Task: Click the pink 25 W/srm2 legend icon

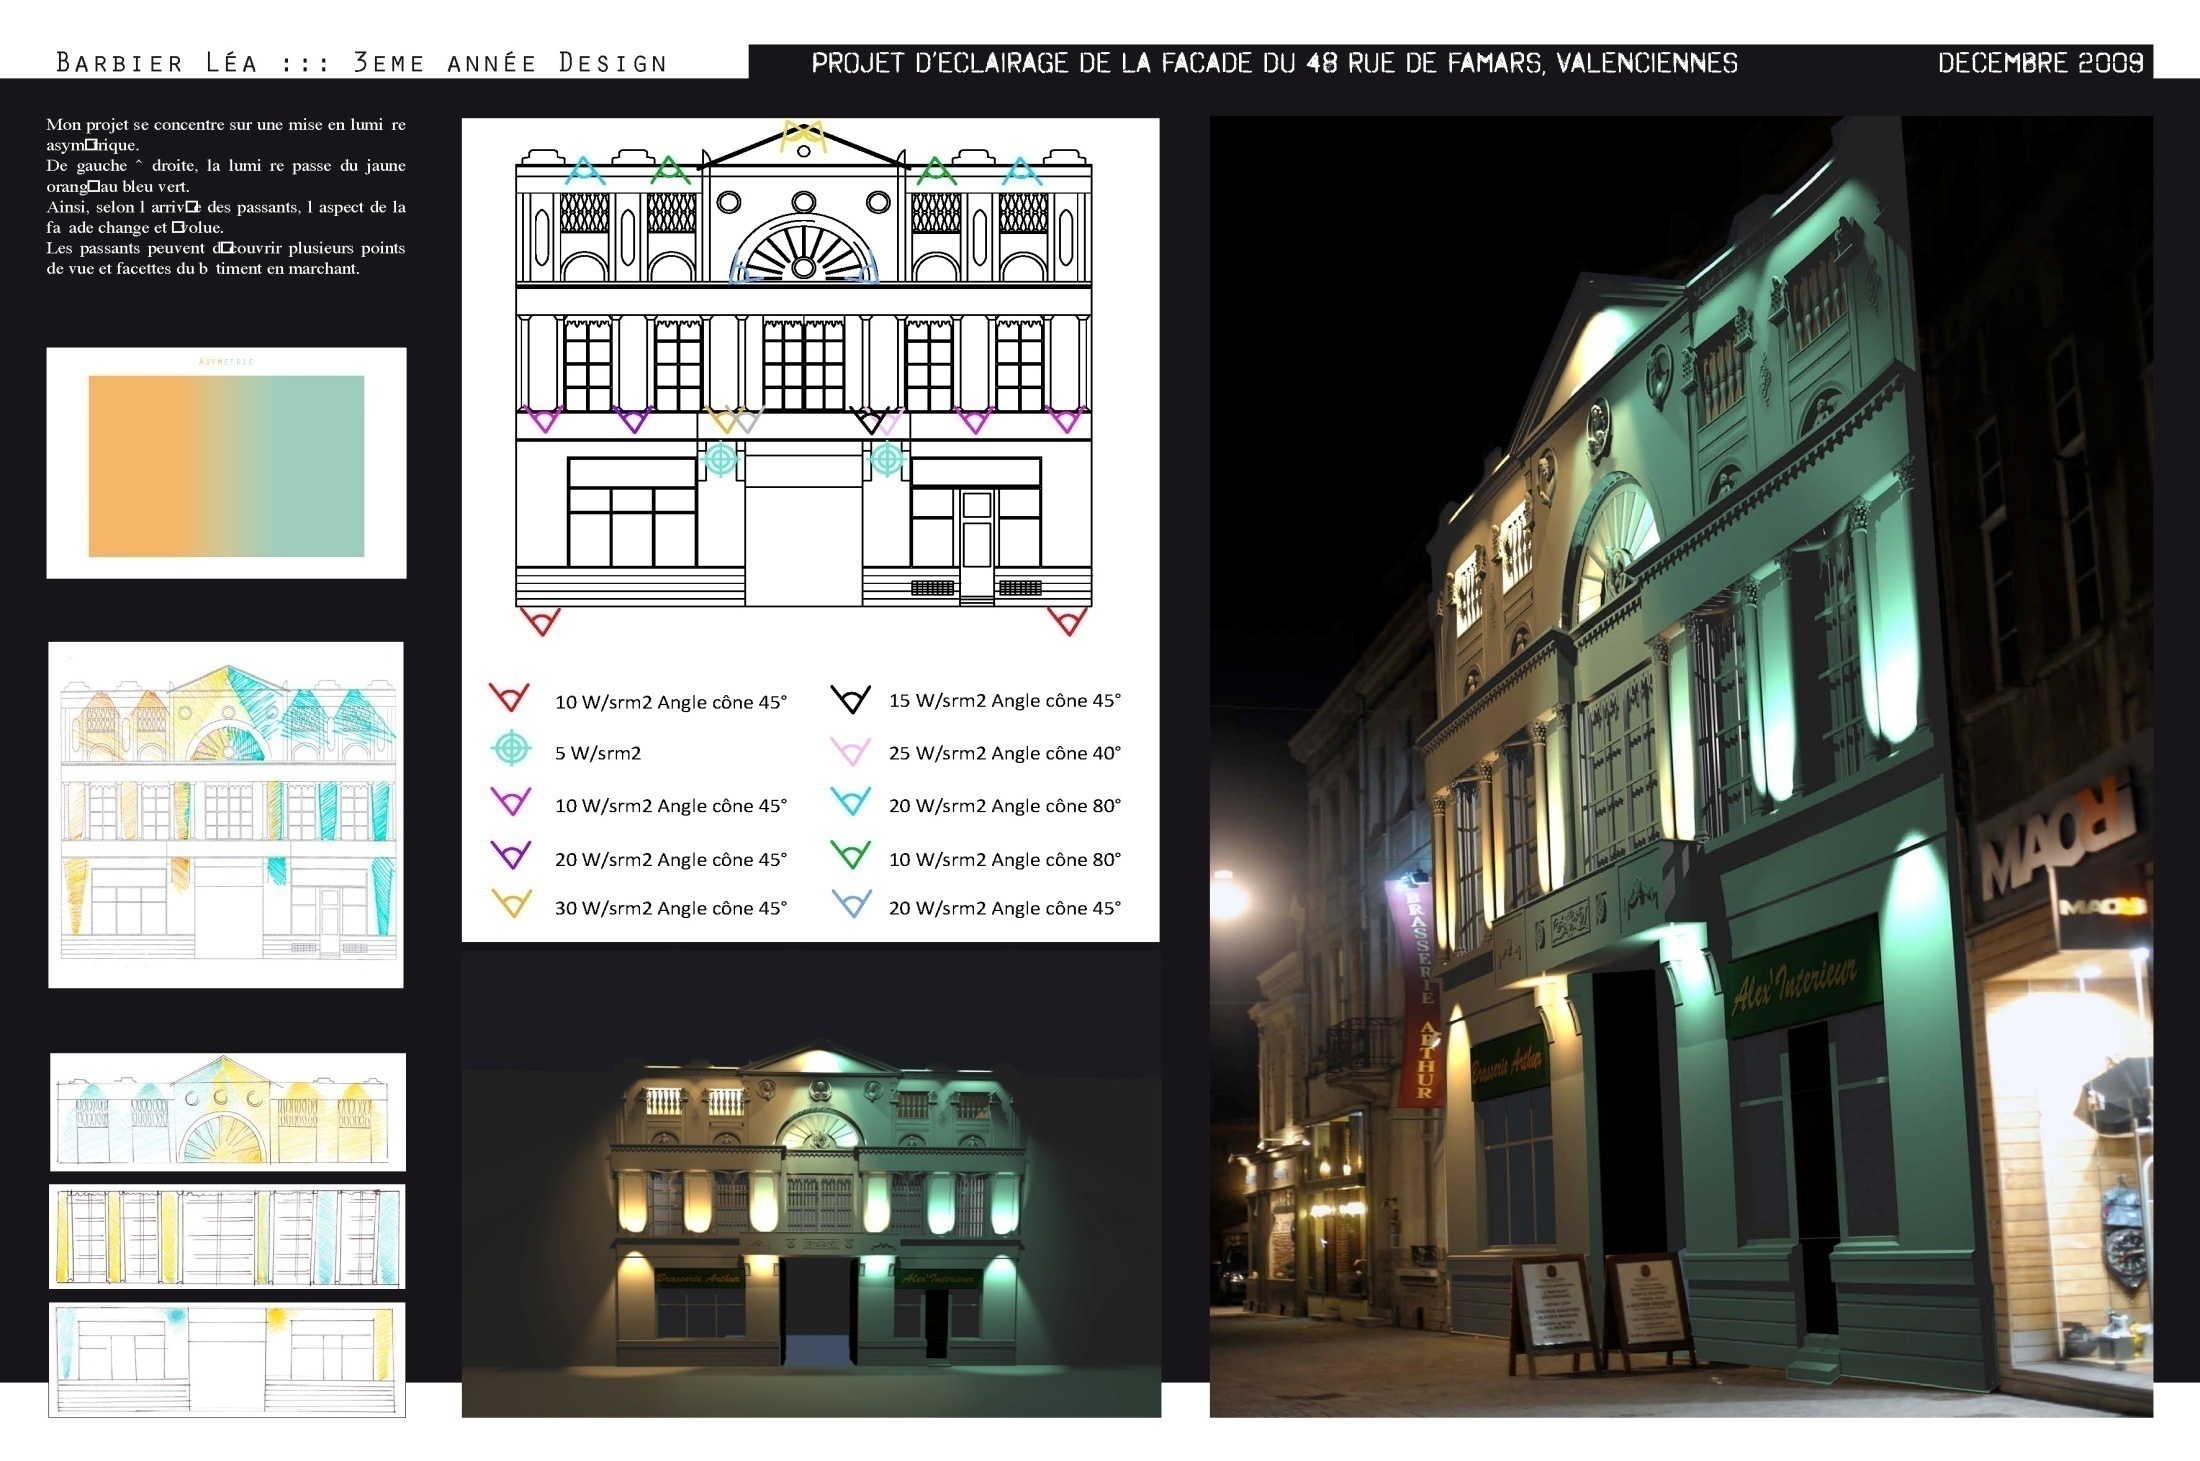Action: (851, 750)
